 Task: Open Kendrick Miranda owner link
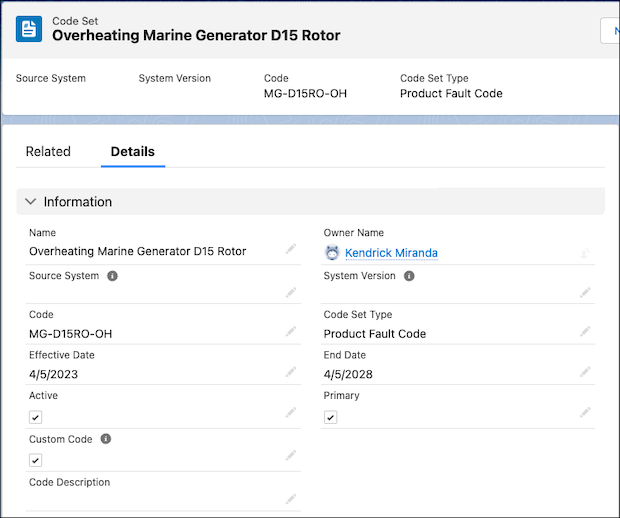tap(391, 253)
